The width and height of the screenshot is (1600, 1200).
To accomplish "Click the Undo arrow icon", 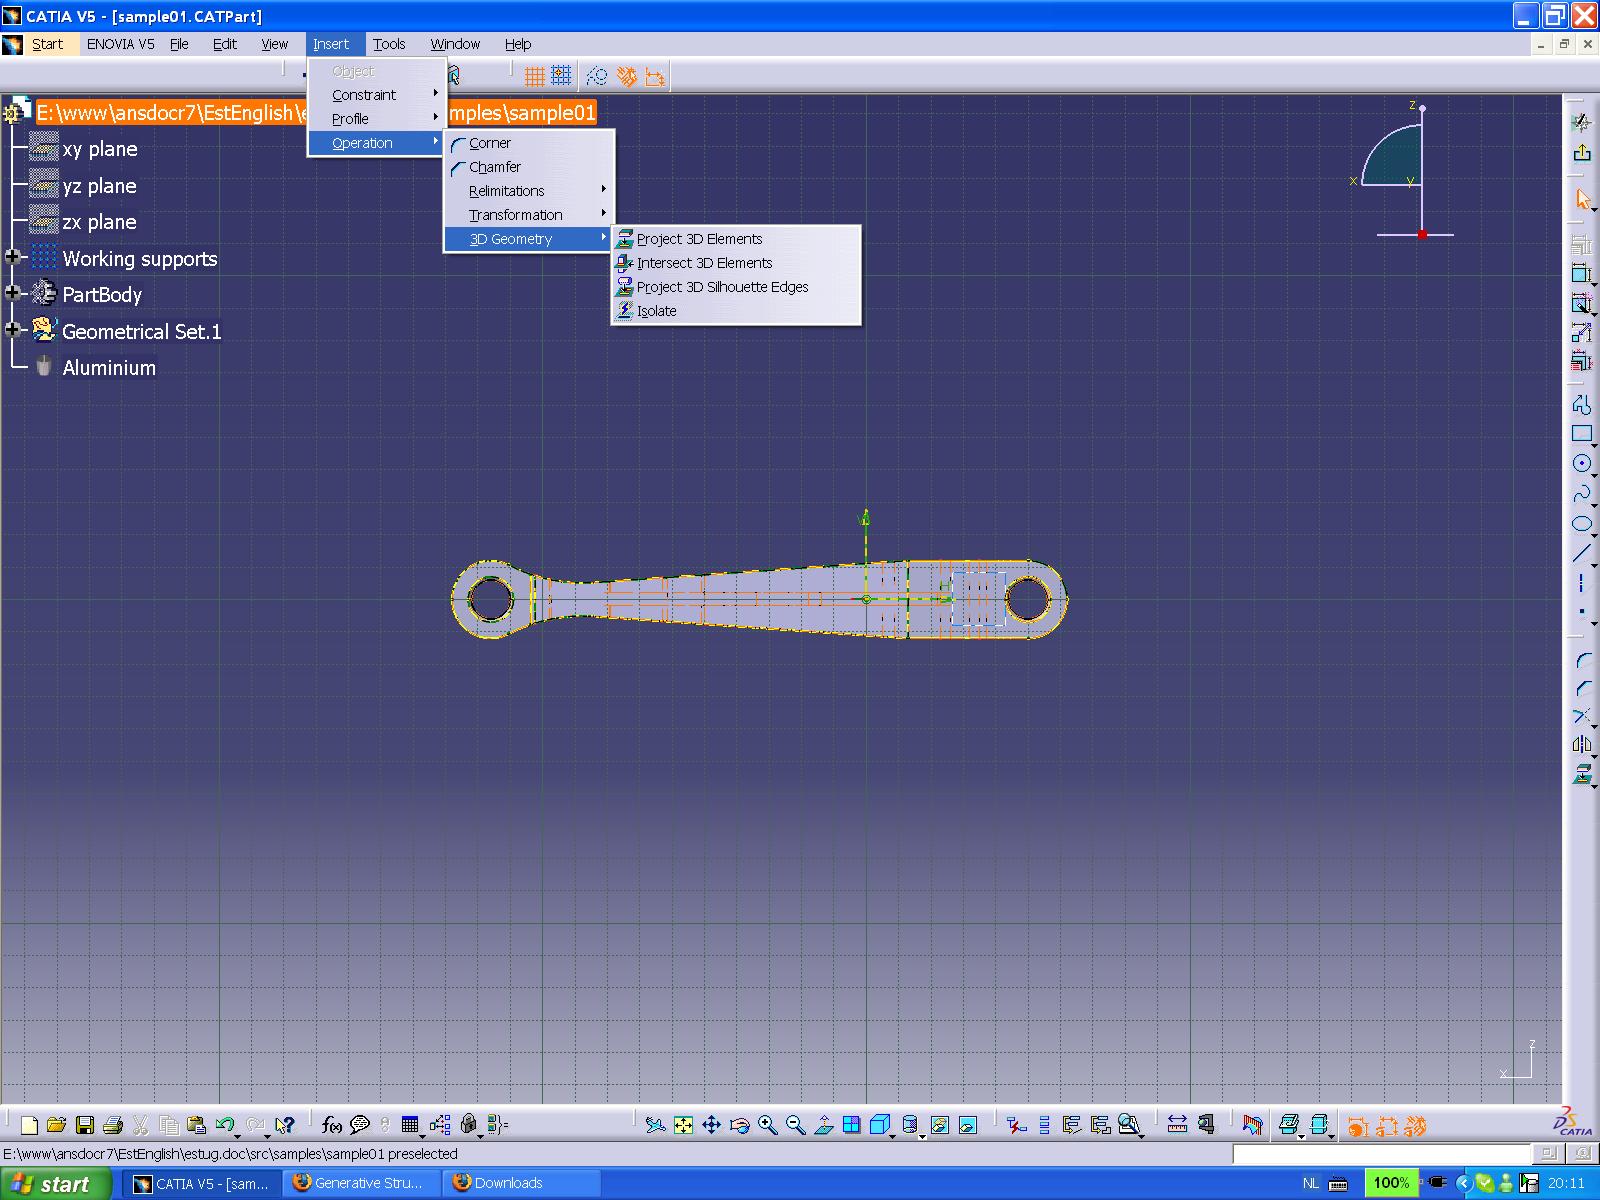I will pyautogui.click(x=224, y=1126).
